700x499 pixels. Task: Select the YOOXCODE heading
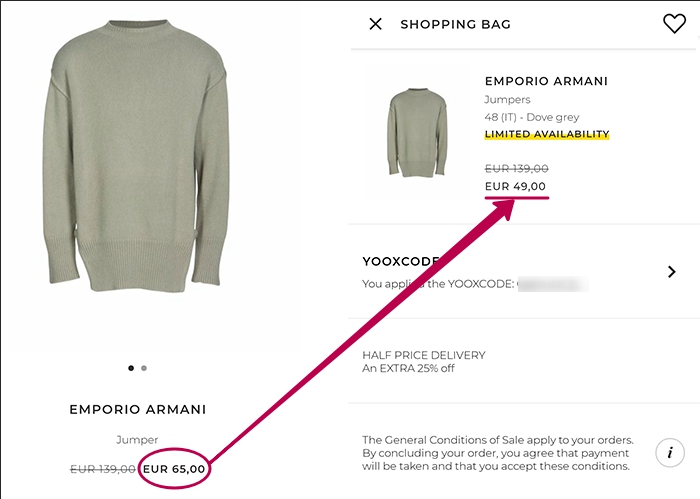coord(400,261)
